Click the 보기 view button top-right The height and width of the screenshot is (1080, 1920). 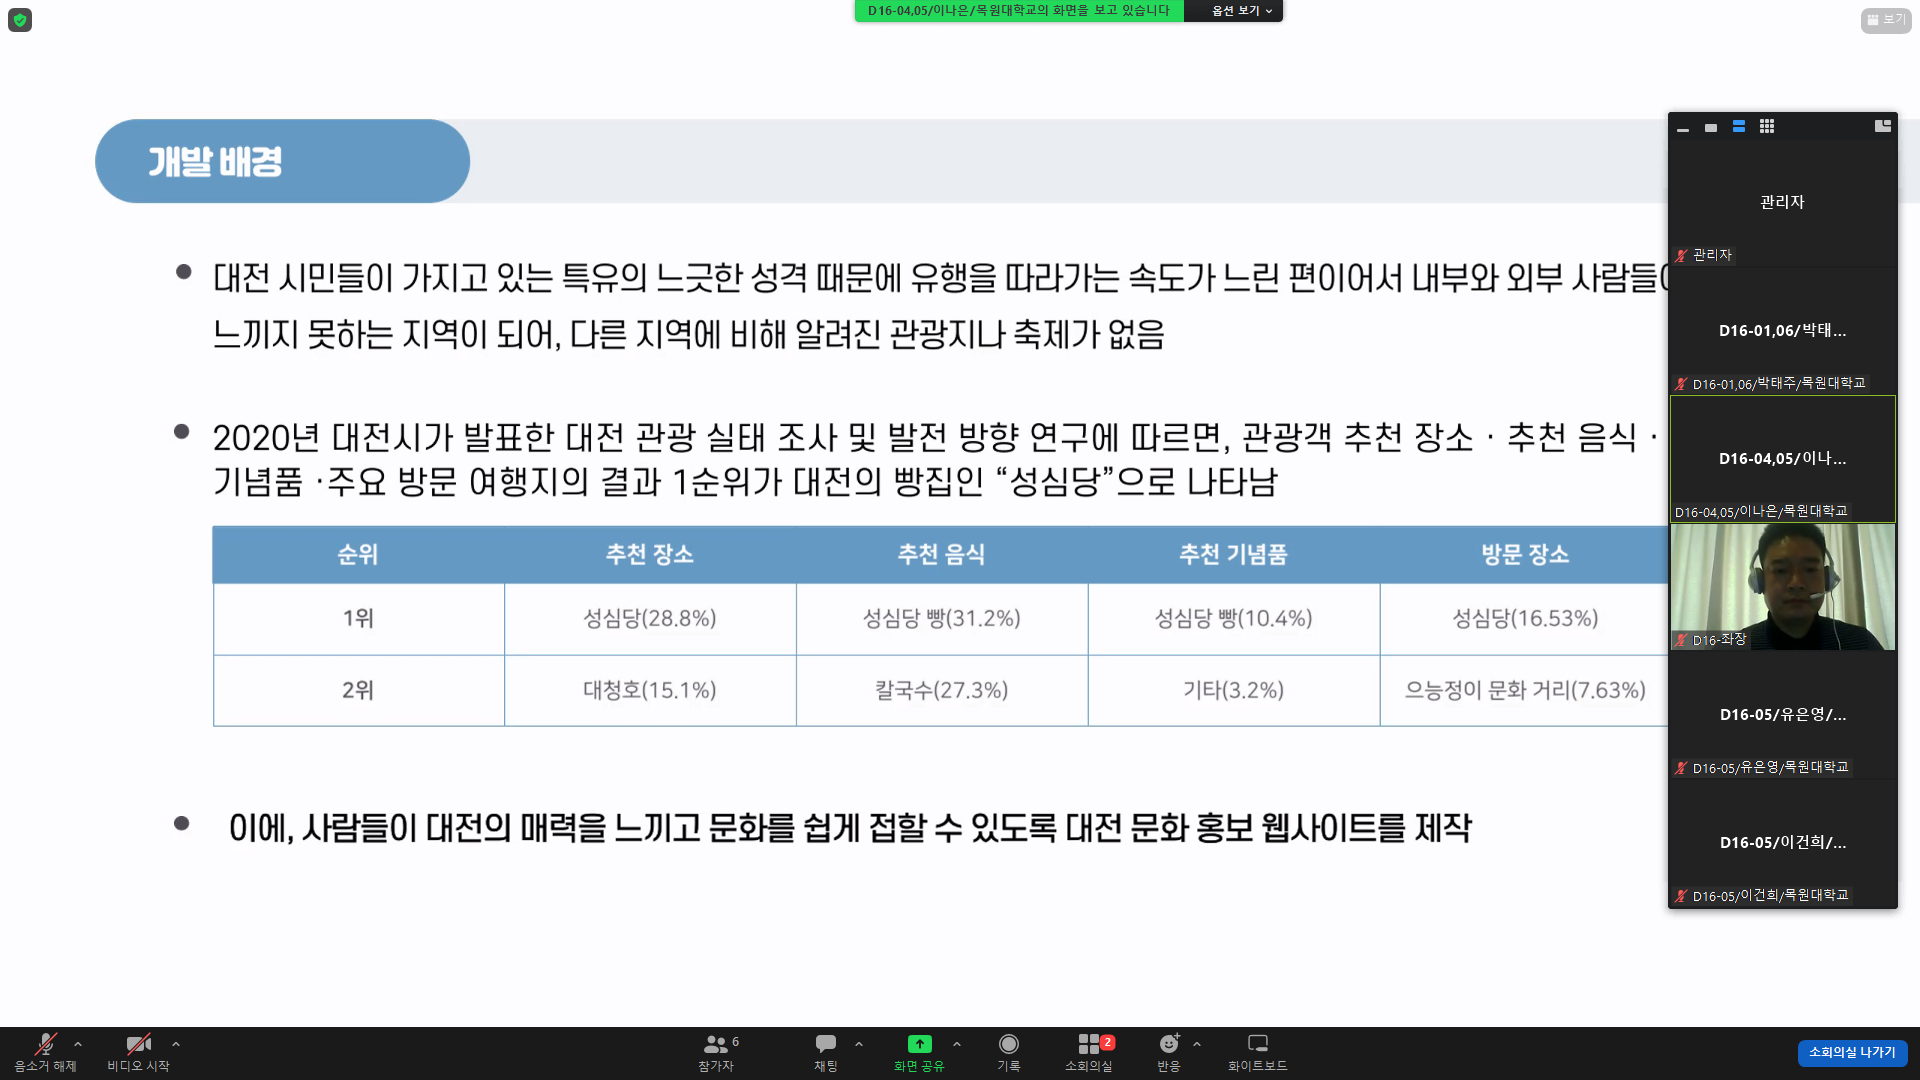1886,20
